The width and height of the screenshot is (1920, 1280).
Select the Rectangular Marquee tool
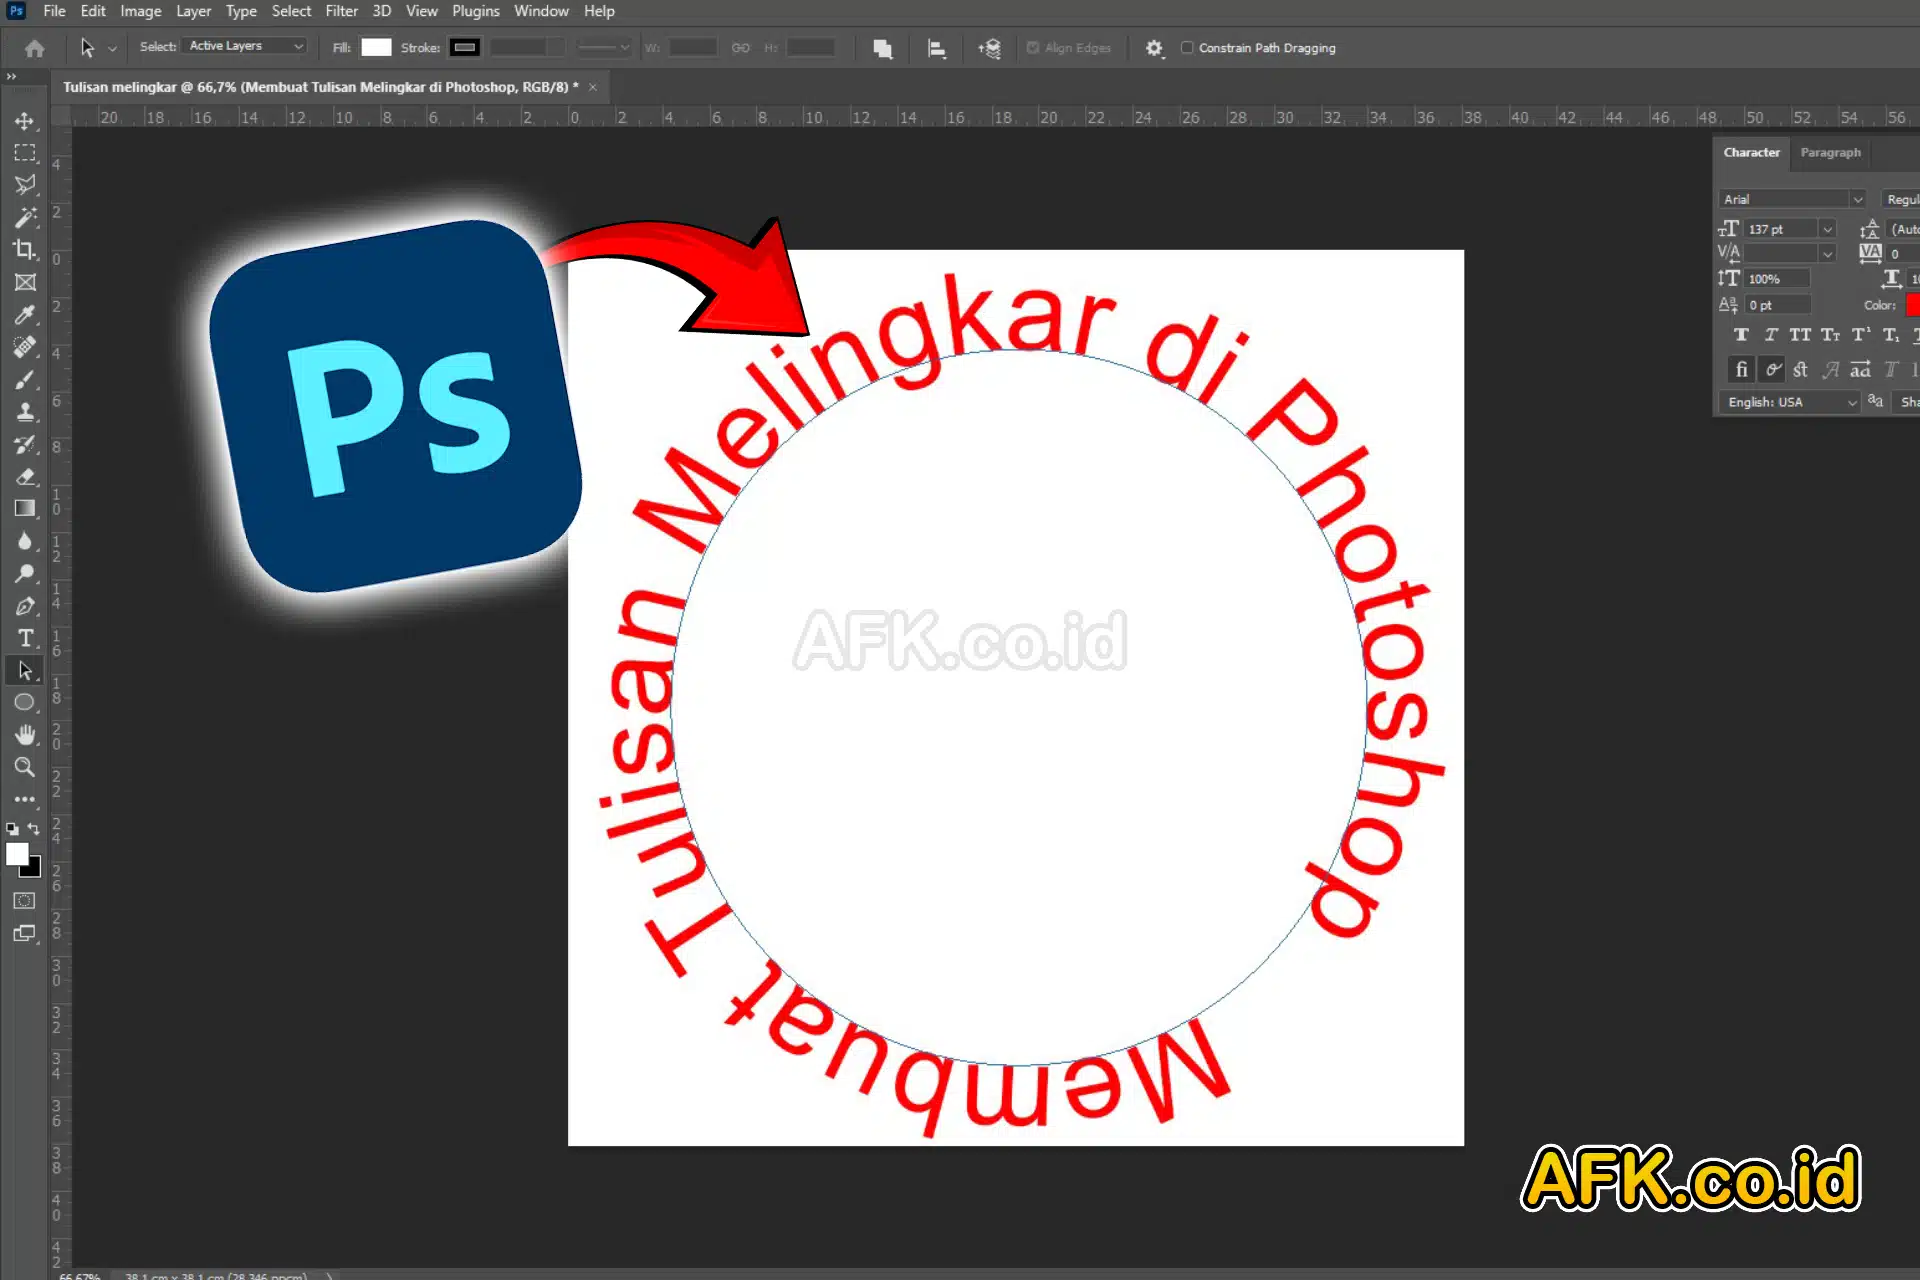pos(25,153)
